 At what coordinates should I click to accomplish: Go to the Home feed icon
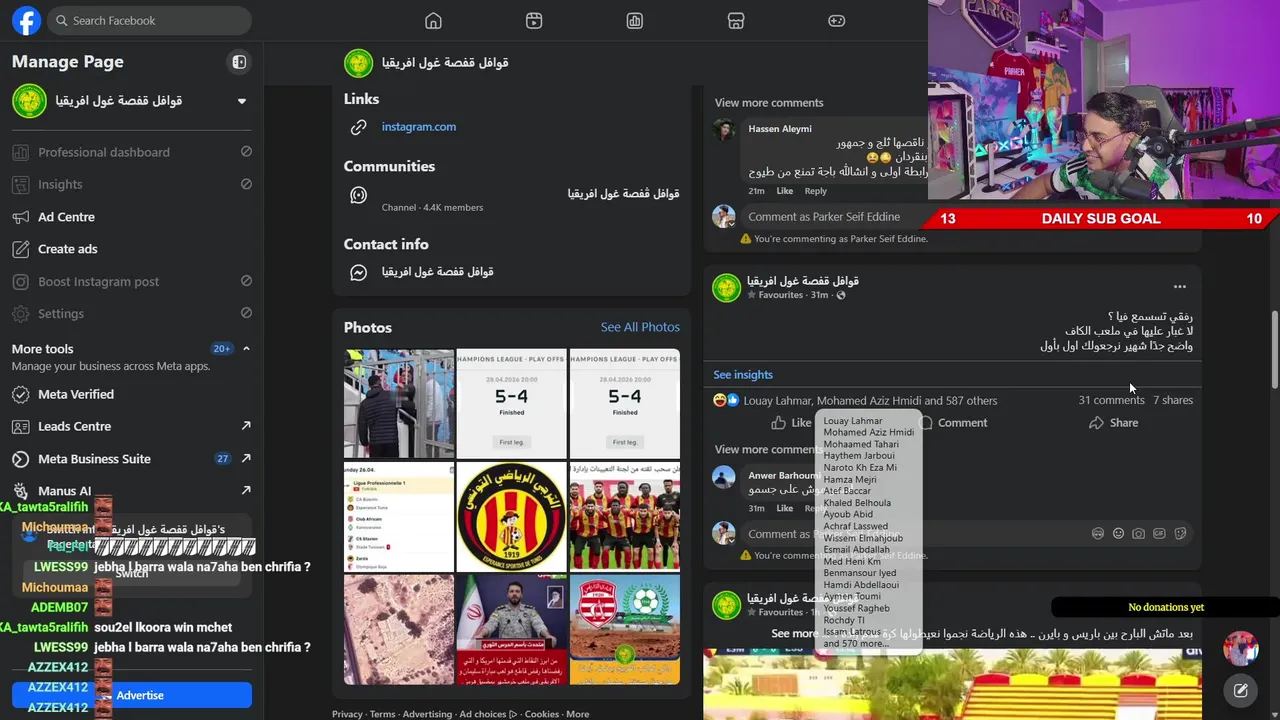(x=433, y=21)
